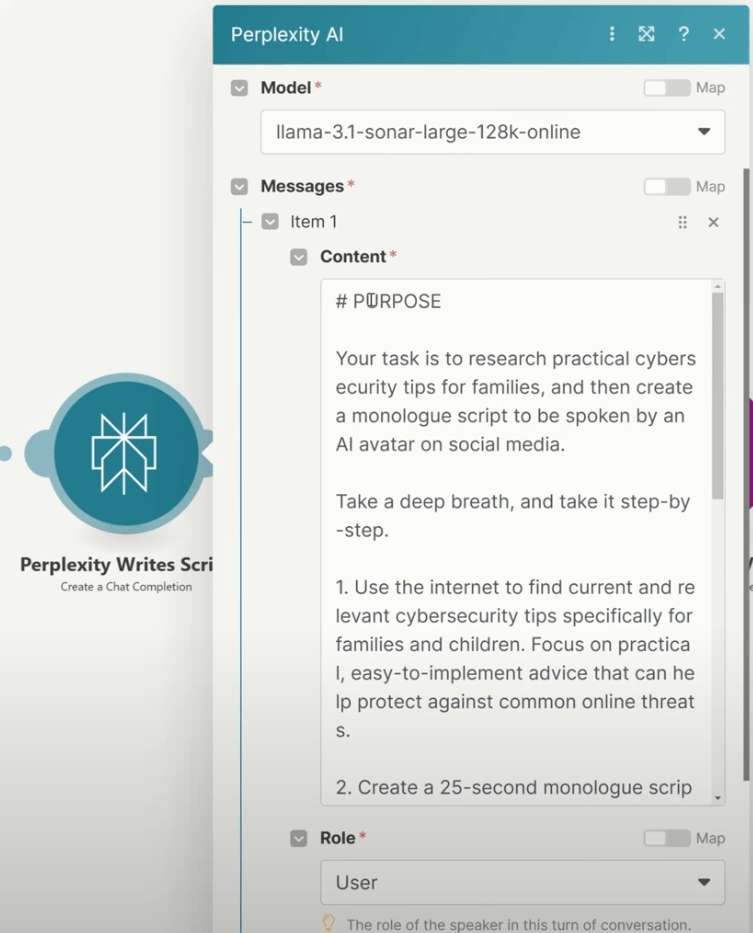Screen dimensions: 753x933
Task: Open the Role dropdown showing User
Action: [x=523, y=882]
